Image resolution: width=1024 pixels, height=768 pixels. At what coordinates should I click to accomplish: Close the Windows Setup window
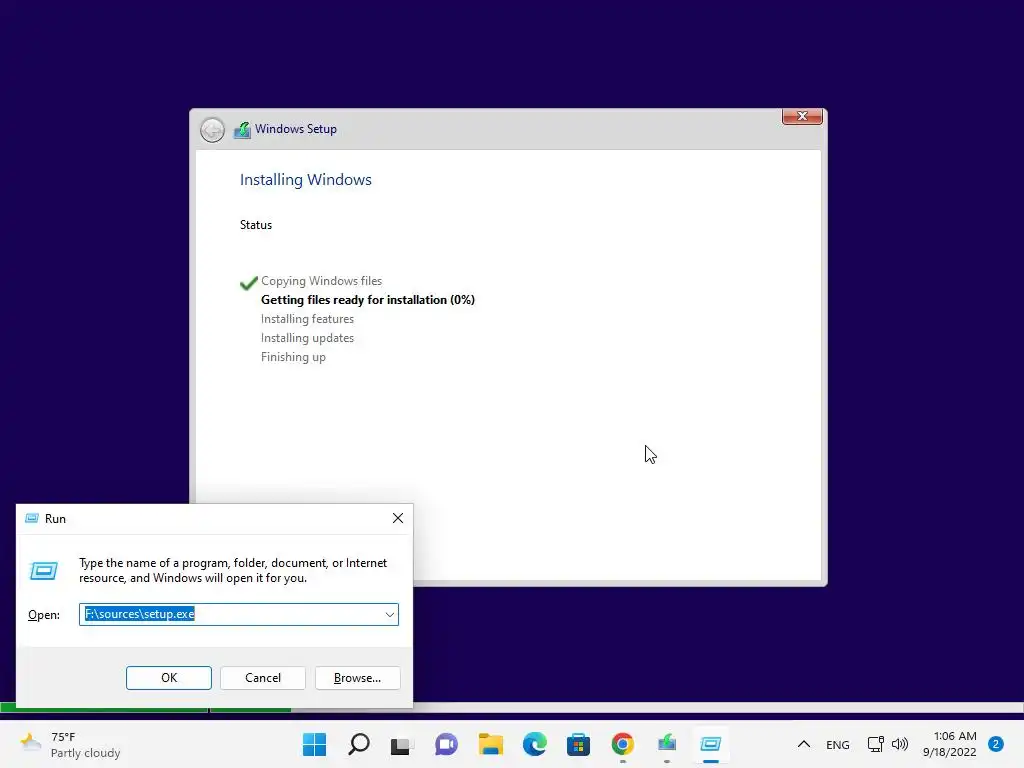(x=802, y=116)
